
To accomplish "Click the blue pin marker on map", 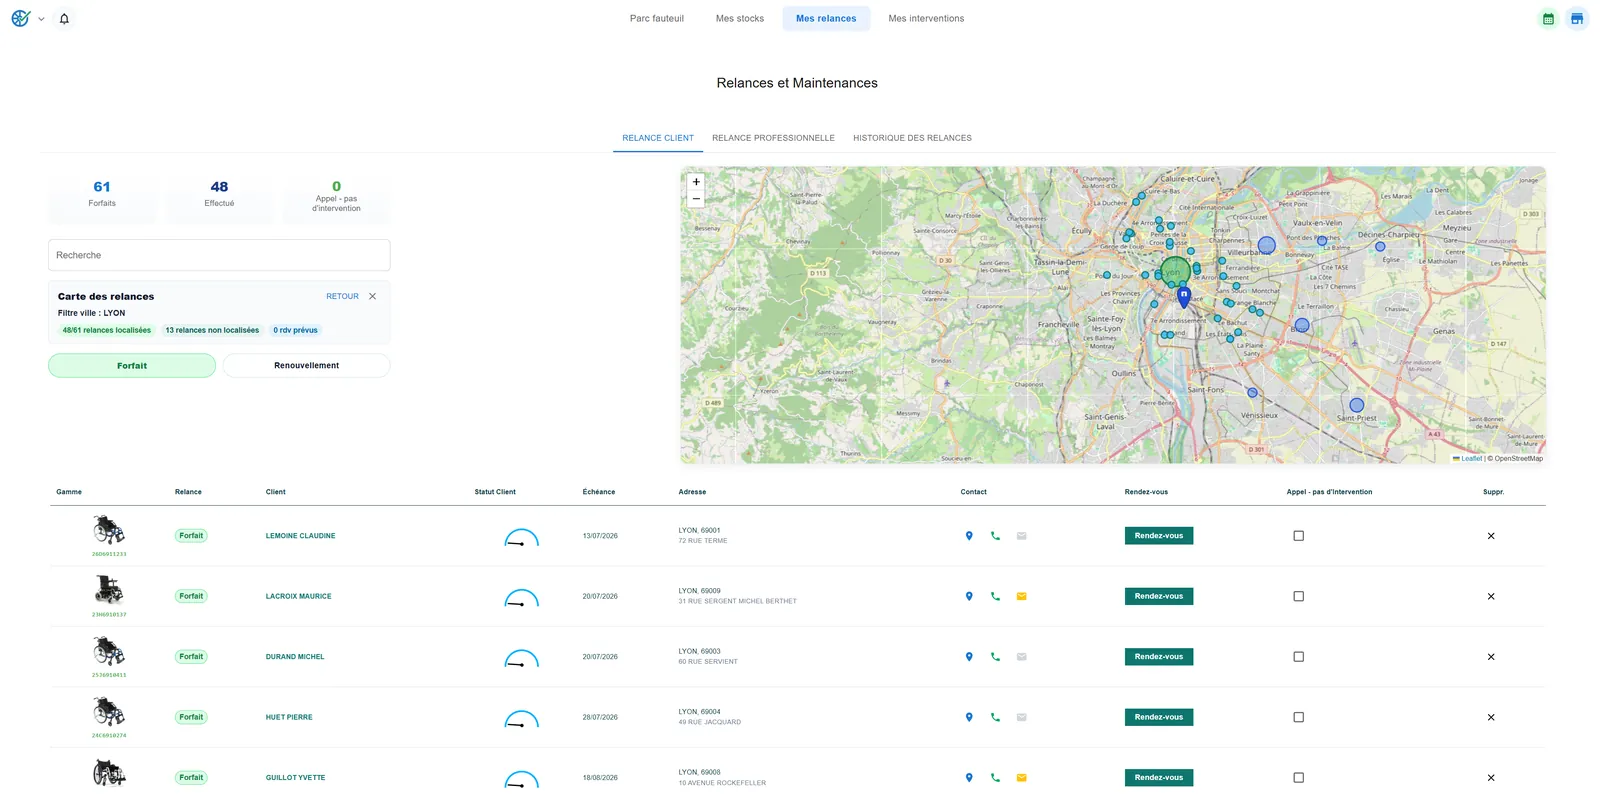I will (x=1184, y=296).
